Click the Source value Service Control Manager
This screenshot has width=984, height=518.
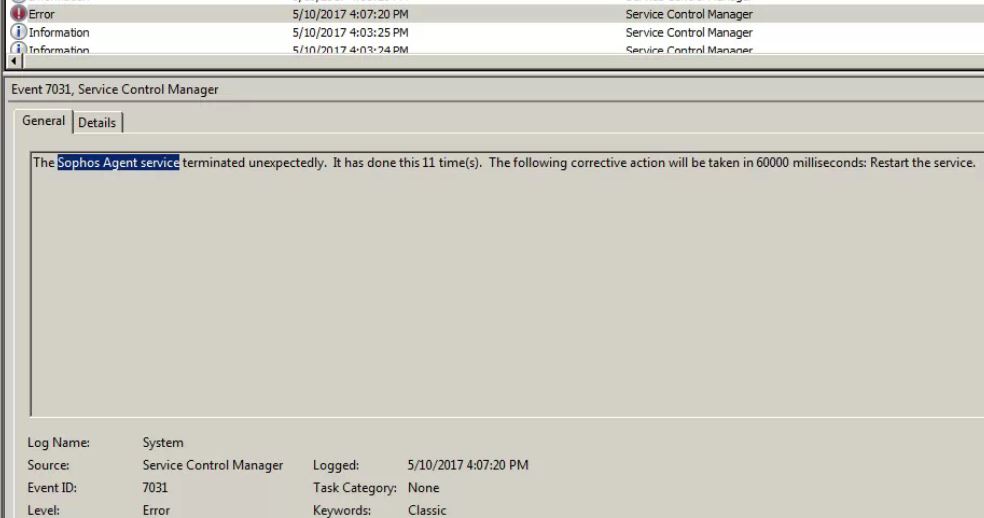(213, 465)
